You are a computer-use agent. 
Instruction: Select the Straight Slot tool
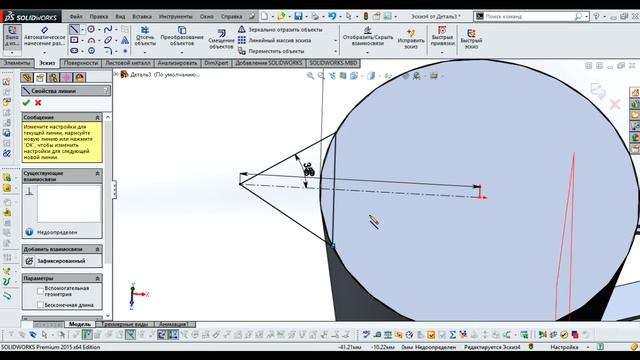(x=74, y=51)
